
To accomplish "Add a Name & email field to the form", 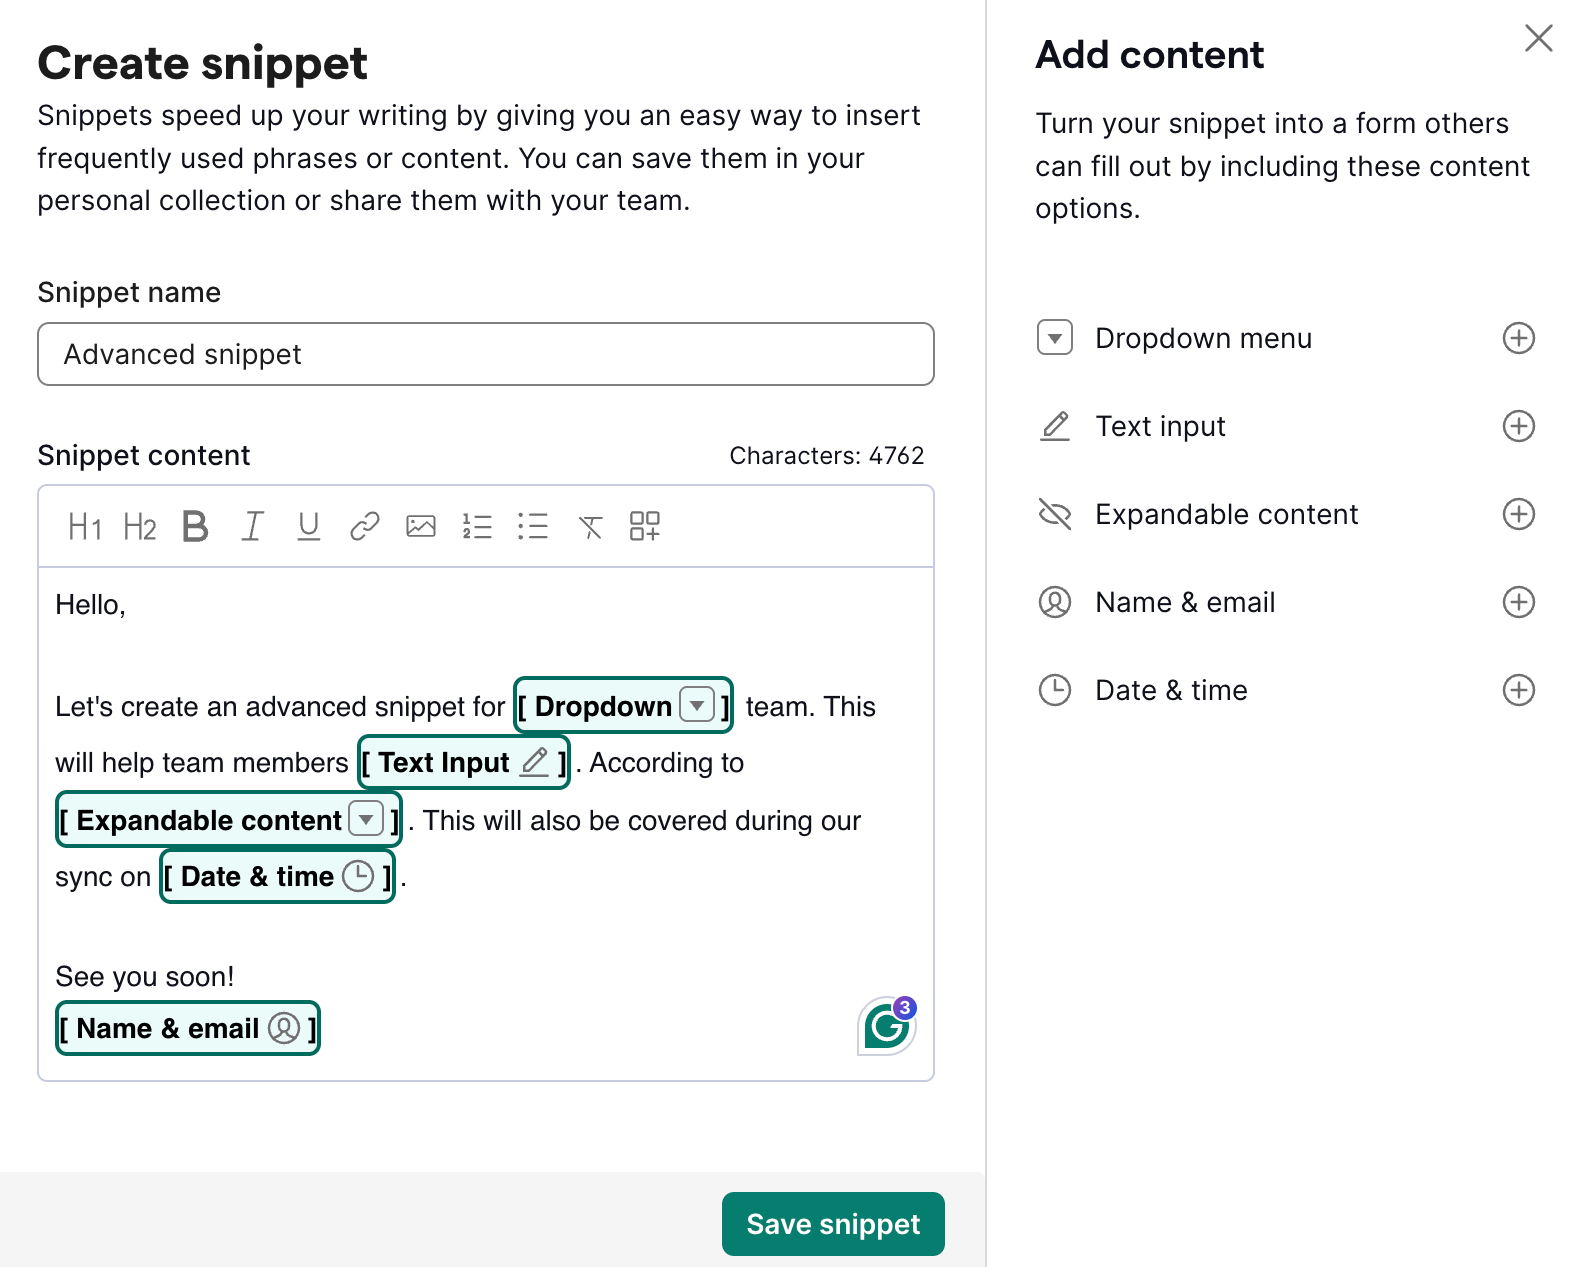I will 1518,602.
